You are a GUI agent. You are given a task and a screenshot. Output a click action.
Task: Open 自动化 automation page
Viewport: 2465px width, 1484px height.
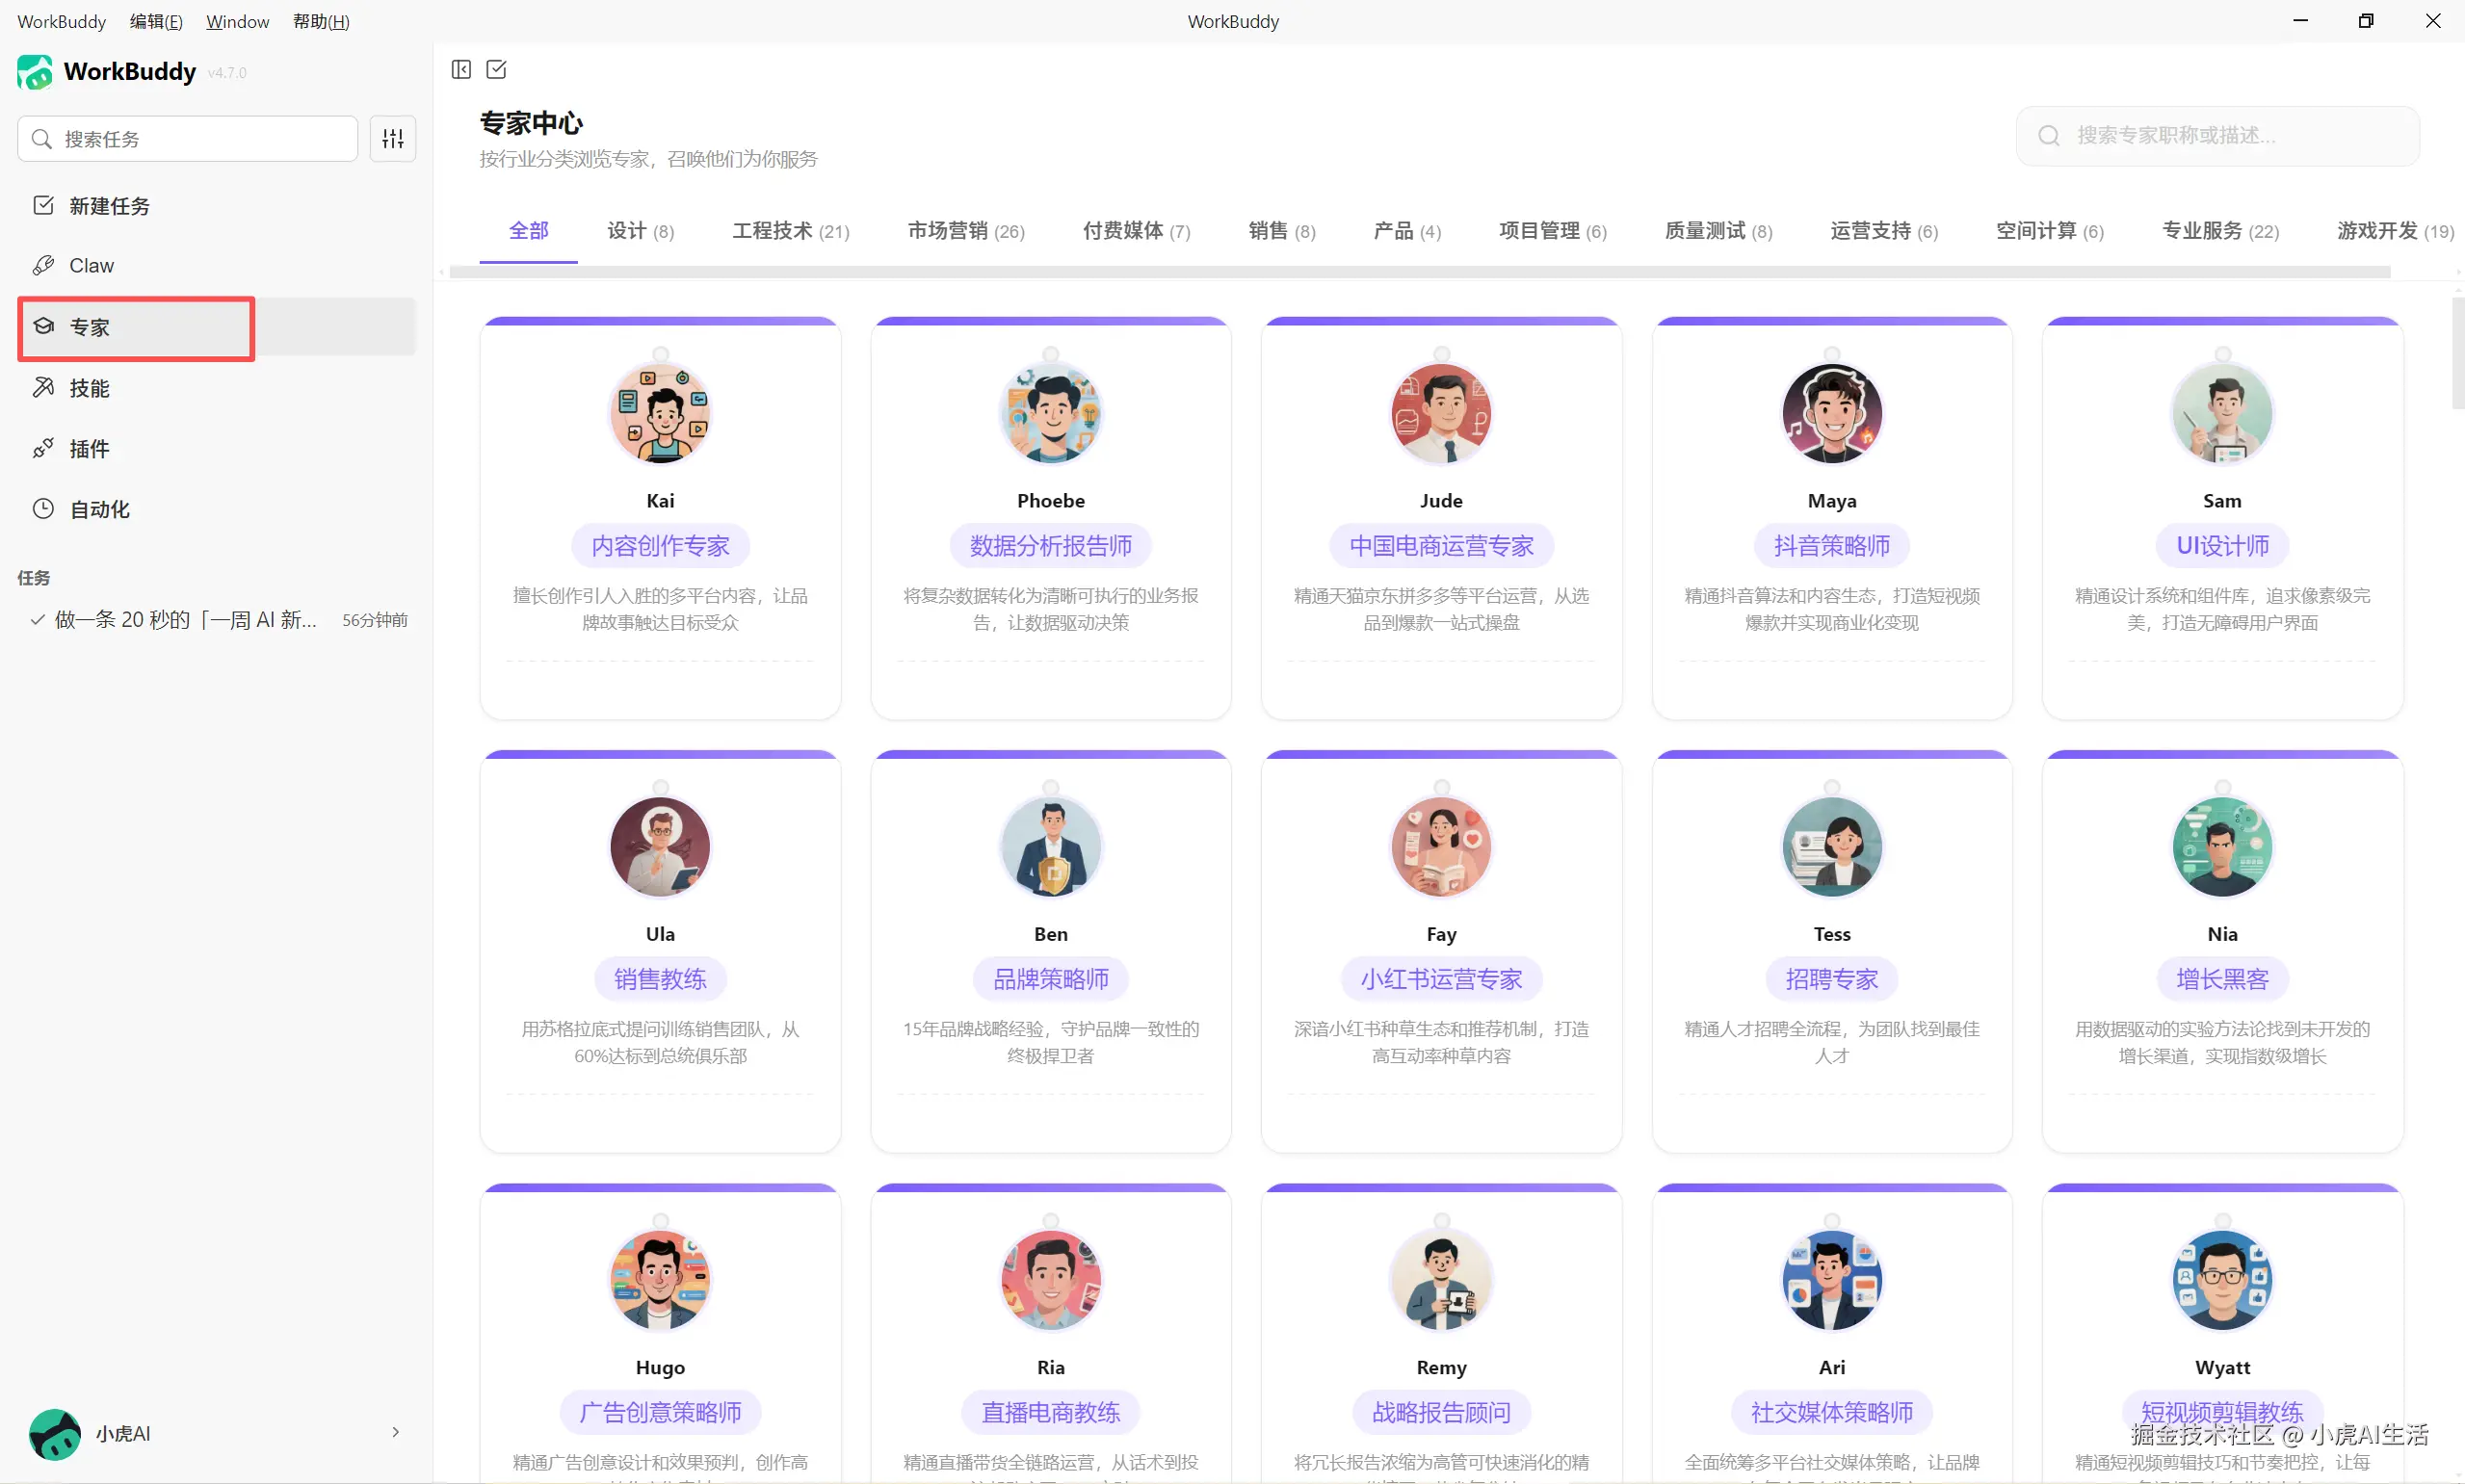[99, 510]
